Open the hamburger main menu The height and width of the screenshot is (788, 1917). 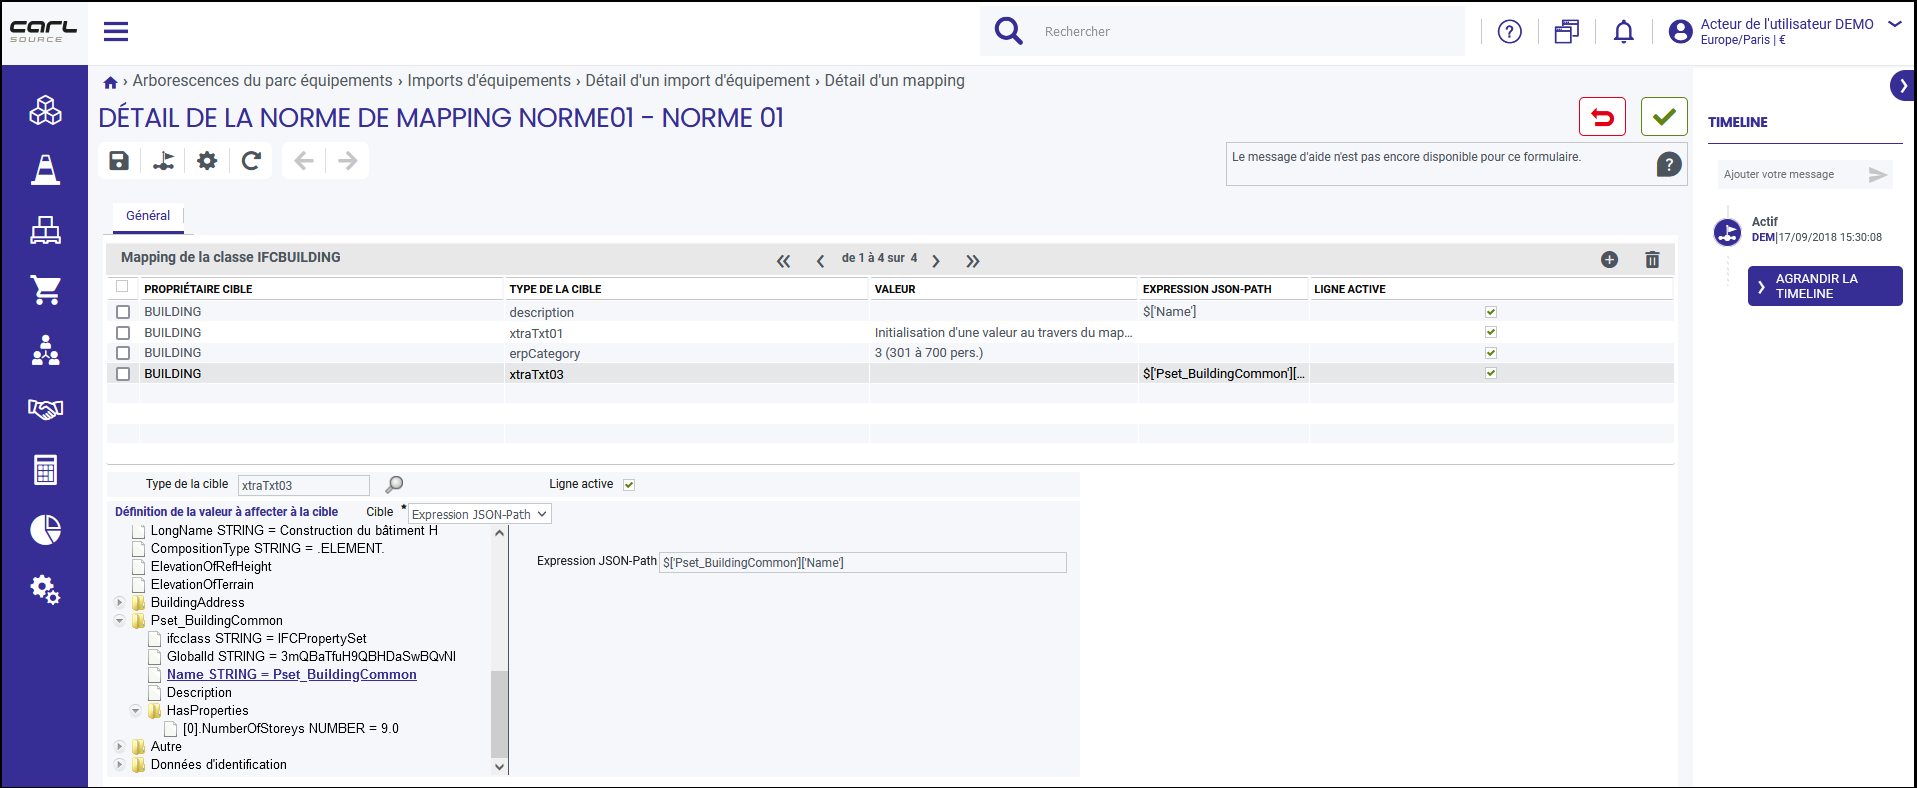tap(116, 32)
